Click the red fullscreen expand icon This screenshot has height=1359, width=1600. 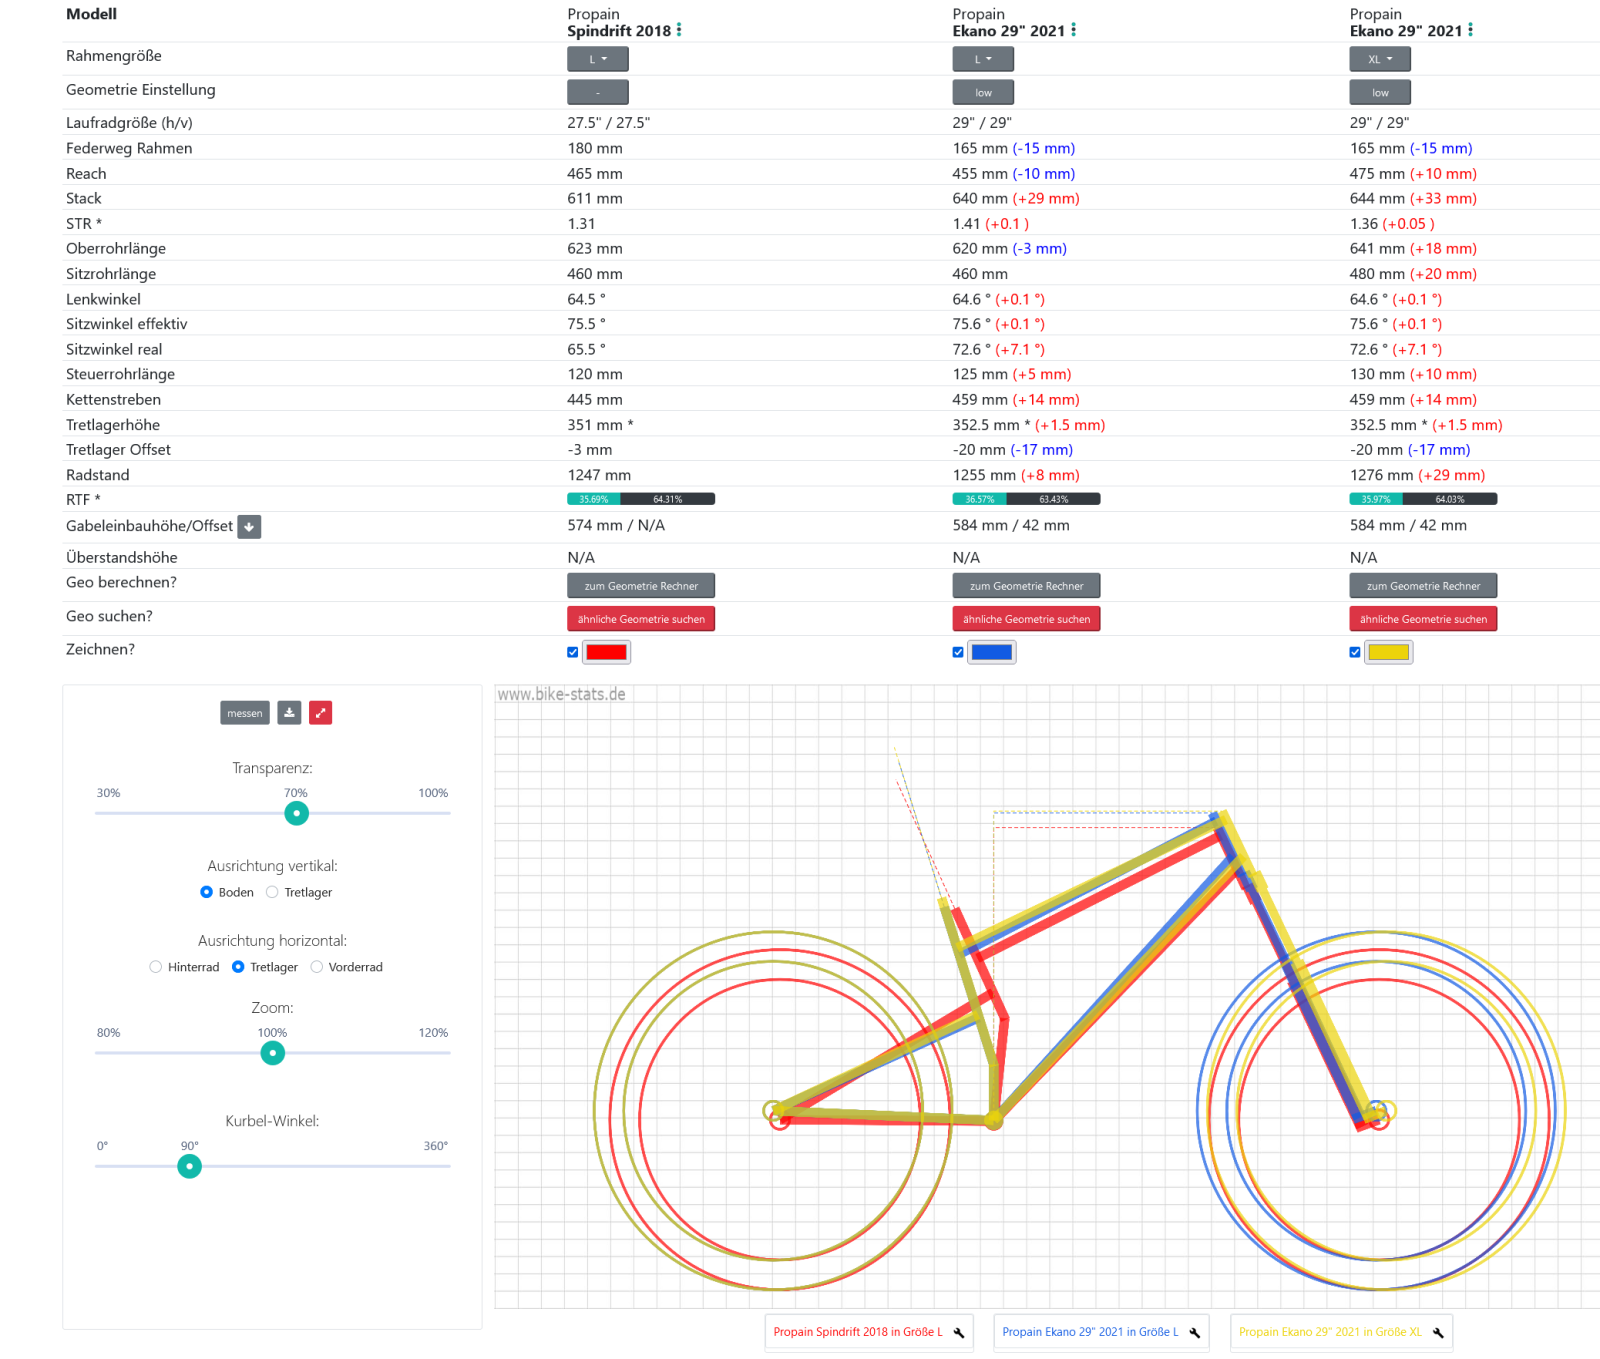(x=320, y=713)
